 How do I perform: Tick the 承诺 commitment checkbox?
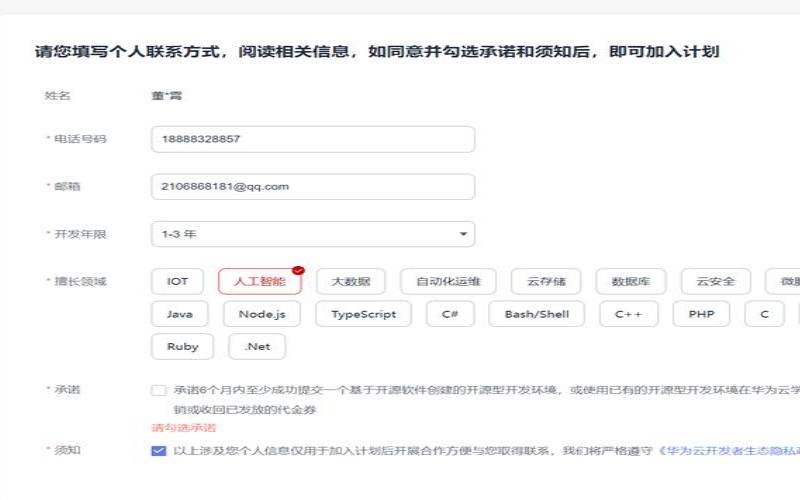point(159,390)
